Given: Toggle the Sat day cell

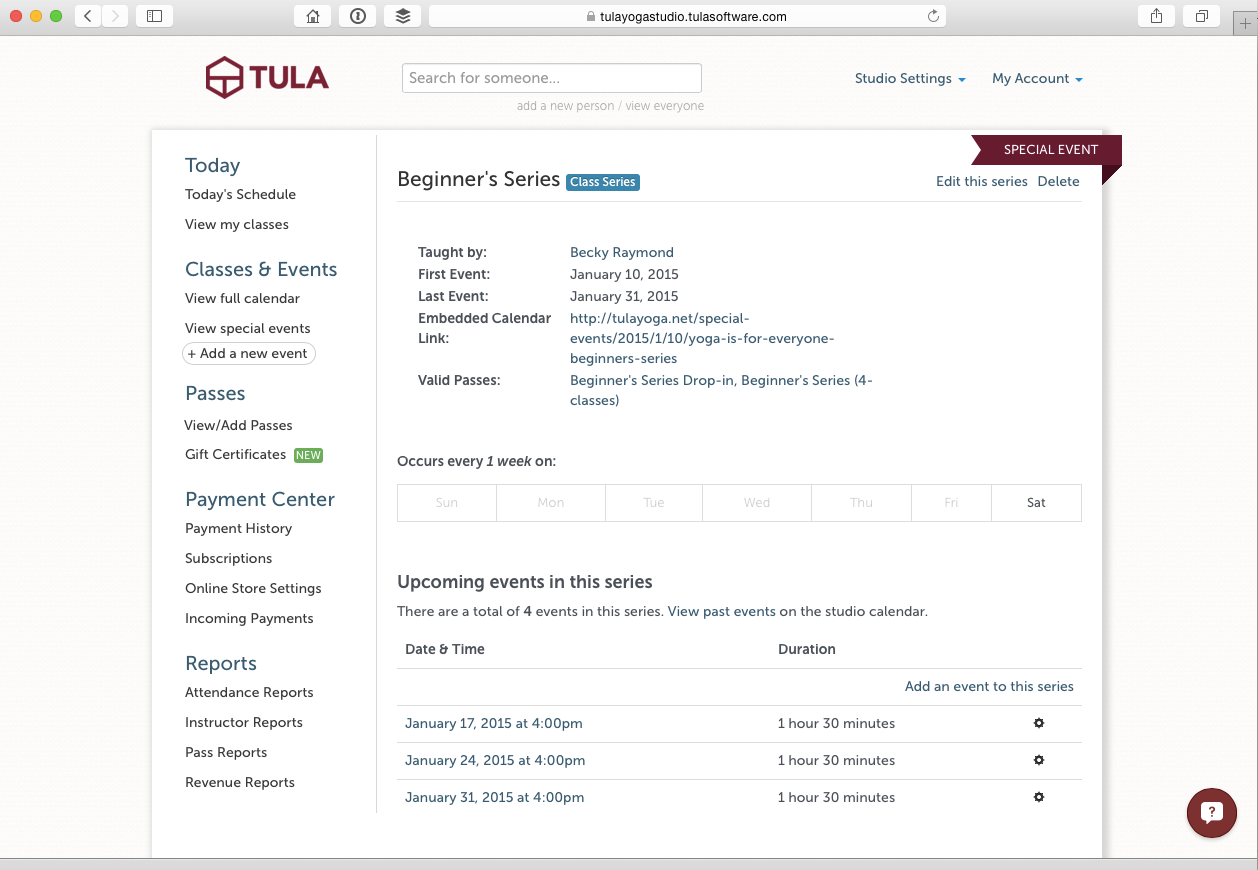Looking at the screenshot, I should point(1036,503).
